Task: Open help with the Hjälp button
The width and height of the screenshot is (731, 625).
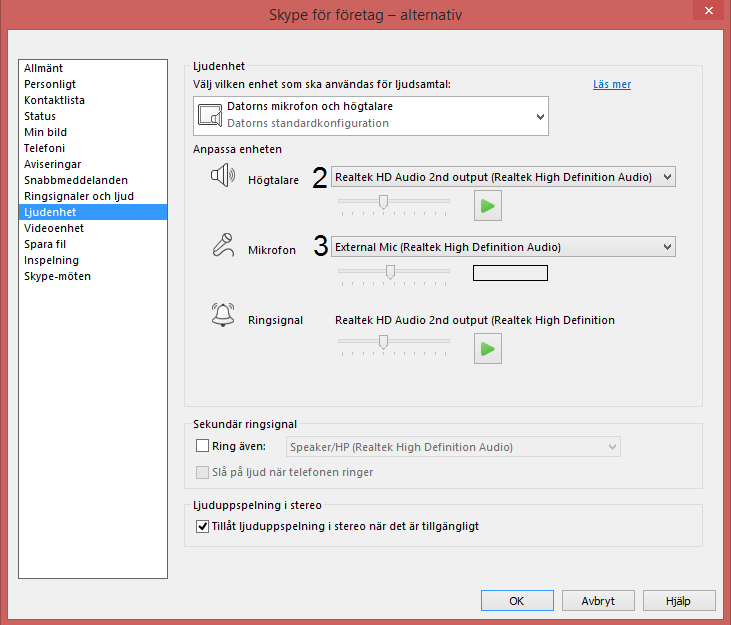Action: pos(679,601)
